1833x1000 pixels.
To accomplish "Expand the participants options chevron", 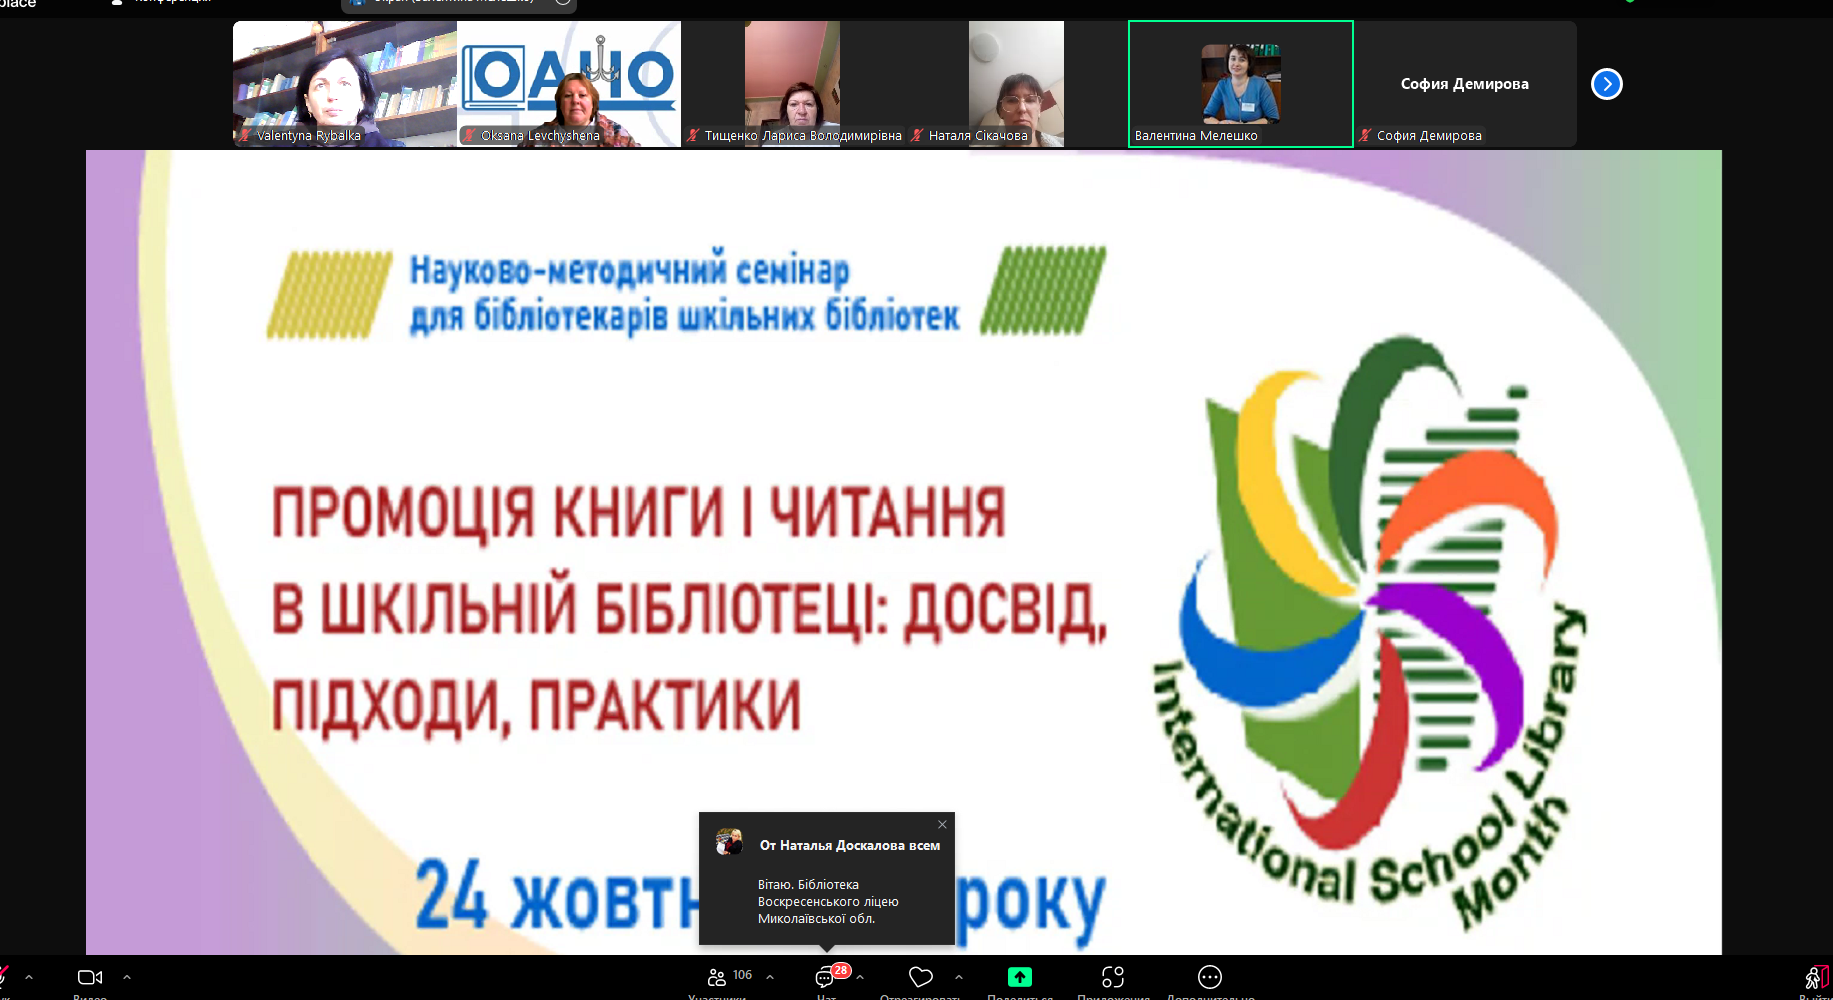I will tap(770, 977).
